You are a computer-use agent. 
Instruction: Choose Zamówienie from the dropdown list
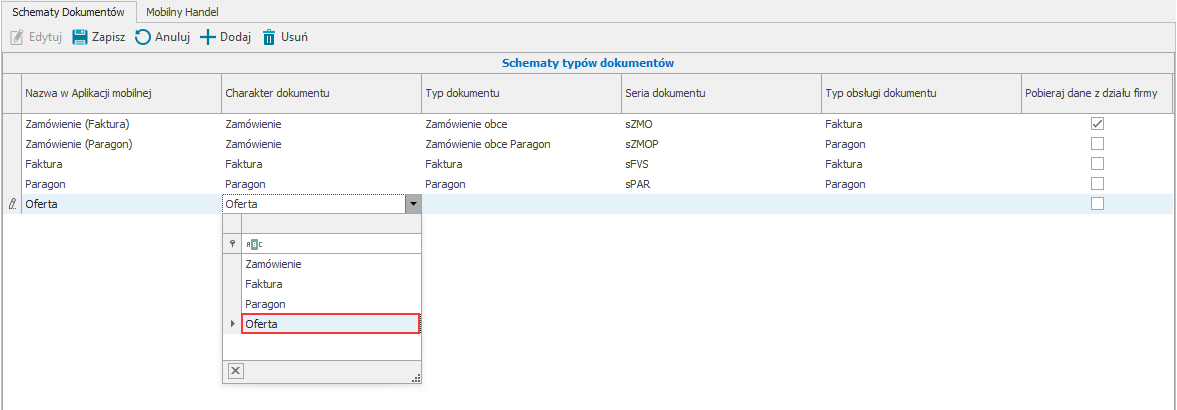click(273, 264)
